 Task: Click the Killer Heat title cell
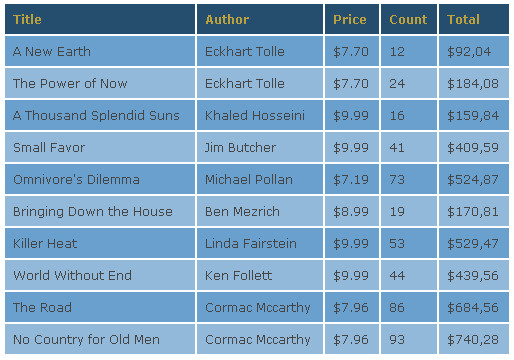point(100,243)
